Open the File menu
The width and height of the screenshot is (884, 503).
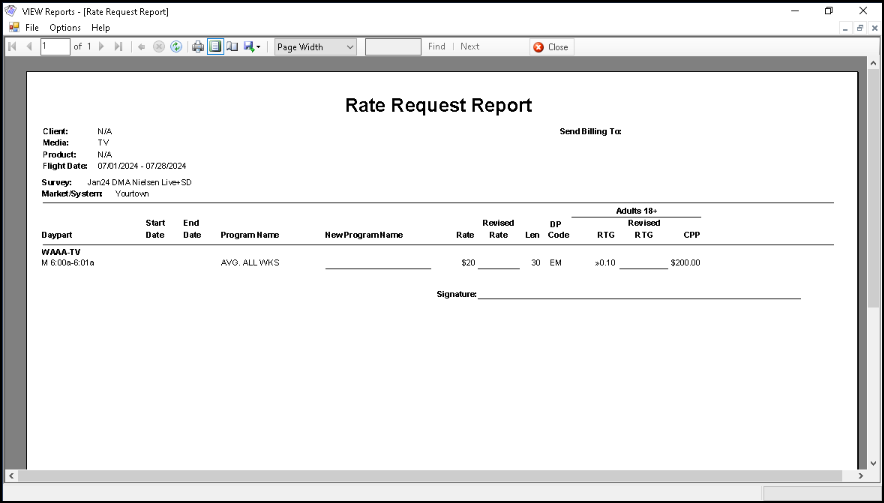[x=32, y=28]
